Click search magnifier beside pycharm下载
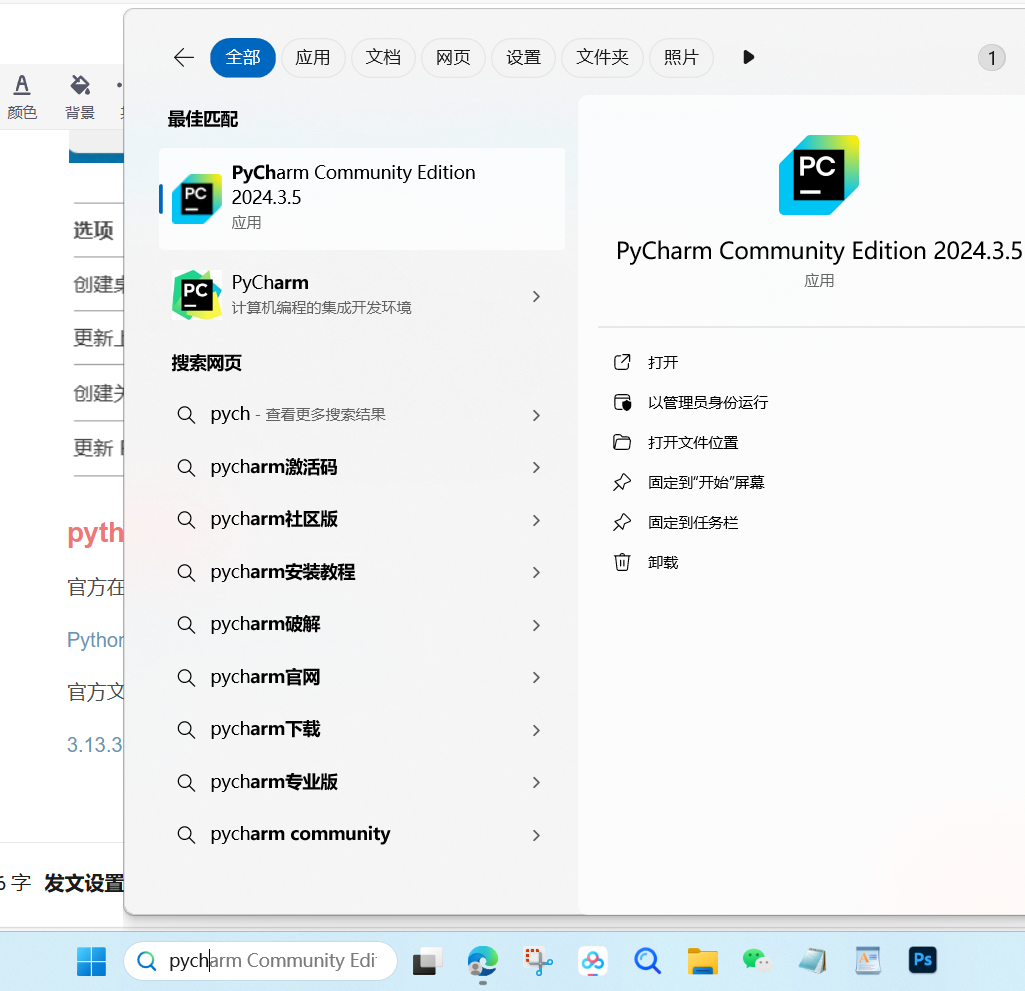 pos(186,730)
